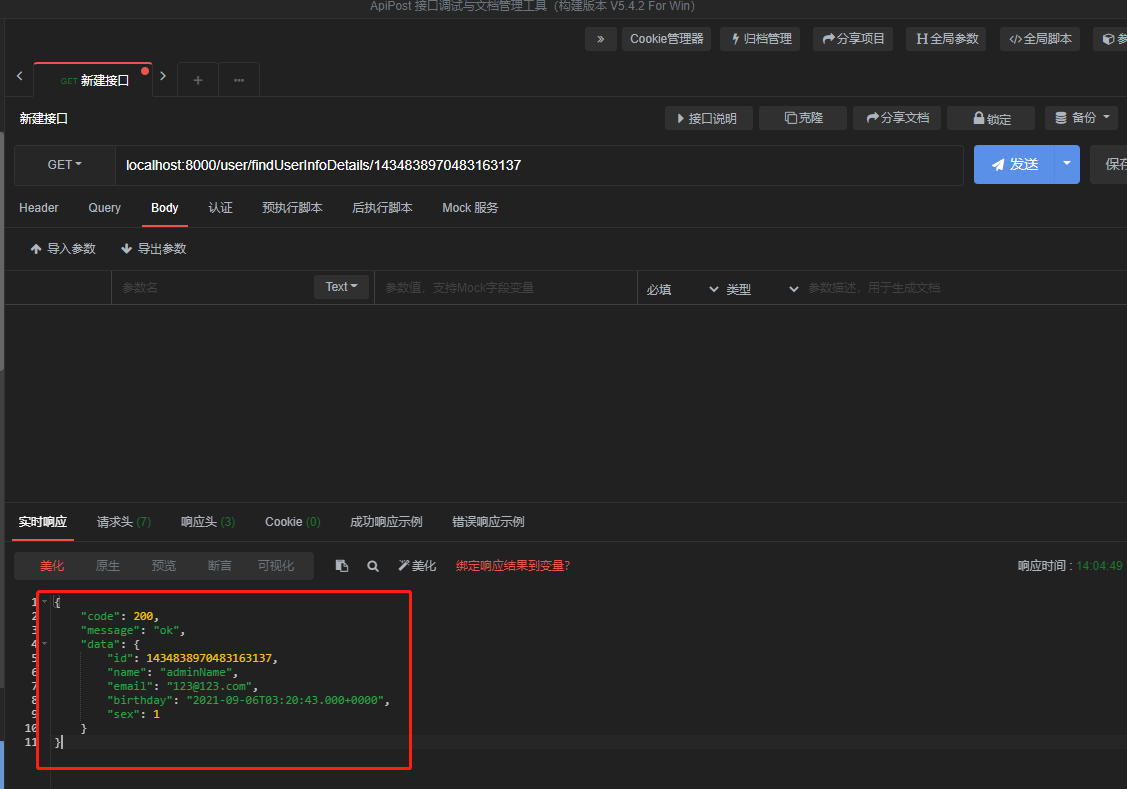
Task: Switch to the Body tab
Action: 165,208
